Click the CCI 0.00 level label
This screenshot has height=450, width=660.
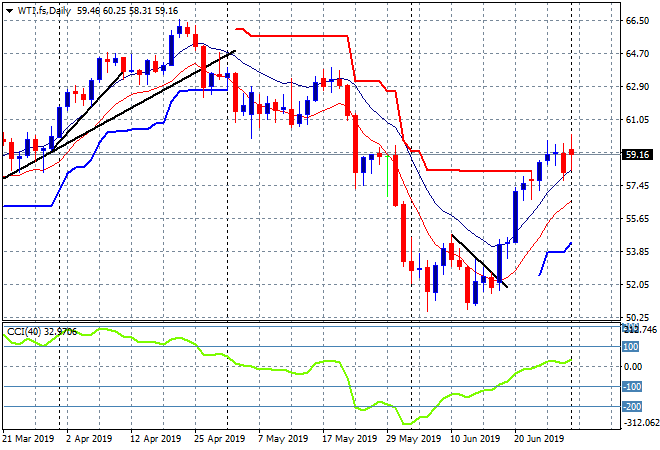pos(633,367)
